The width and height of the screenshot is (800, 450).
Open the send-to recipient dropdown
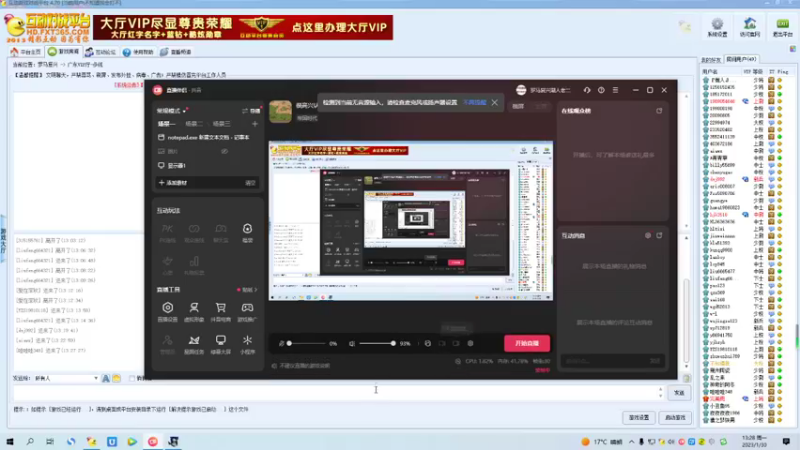coord(66,379)
